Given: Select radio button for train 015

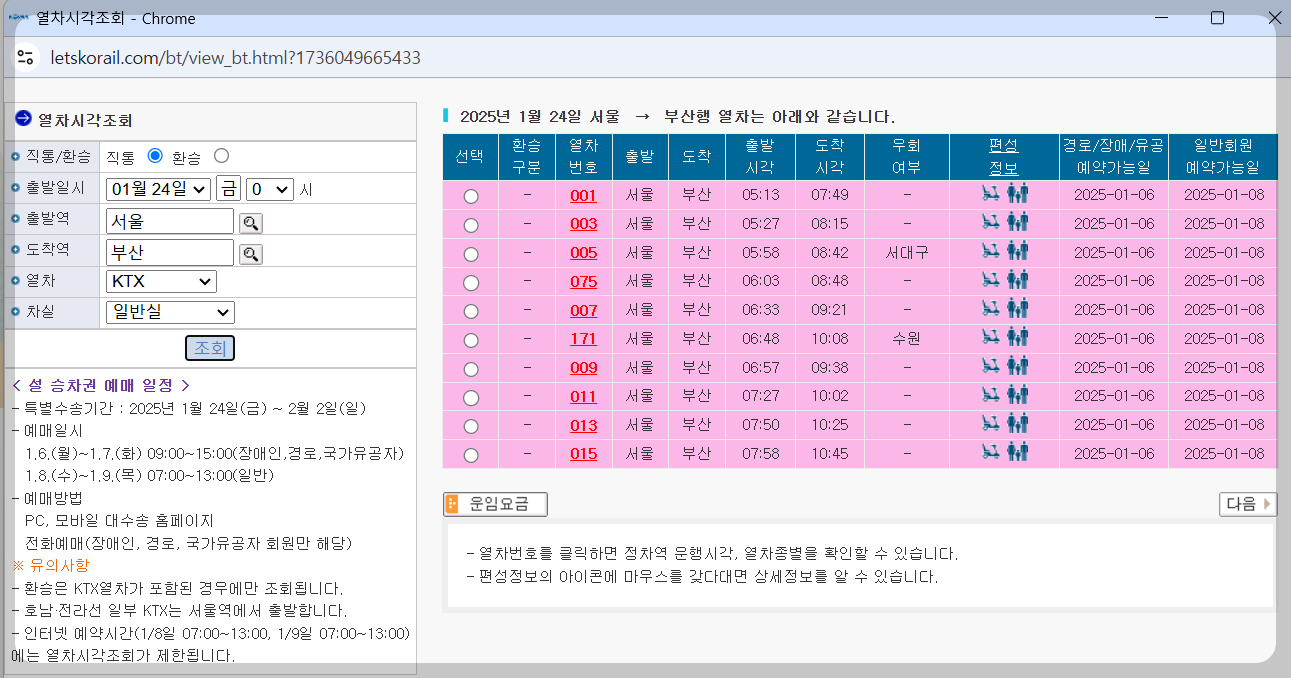Looking at the screenshot, I should tap(471, 455).
